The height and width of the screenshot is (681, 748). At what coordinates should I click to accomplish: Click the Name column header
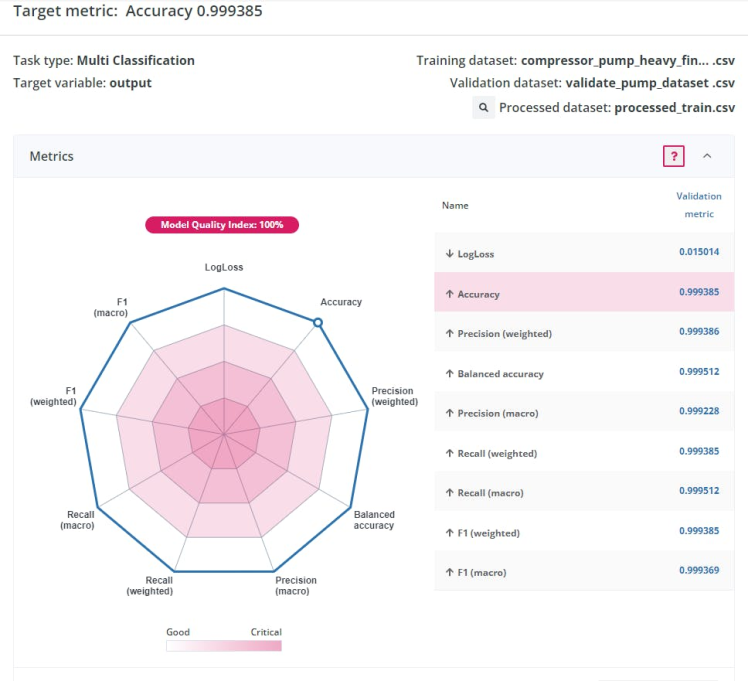(455, 206)
